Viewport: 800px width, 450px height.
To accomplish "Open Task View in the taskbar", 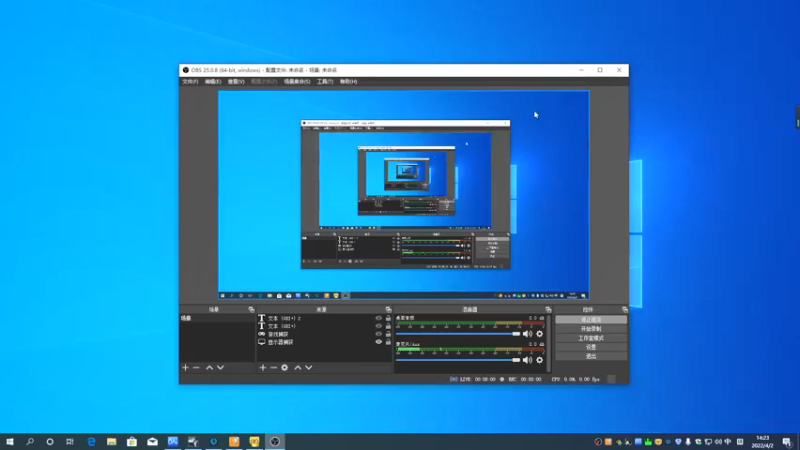I will pos(70,441).
